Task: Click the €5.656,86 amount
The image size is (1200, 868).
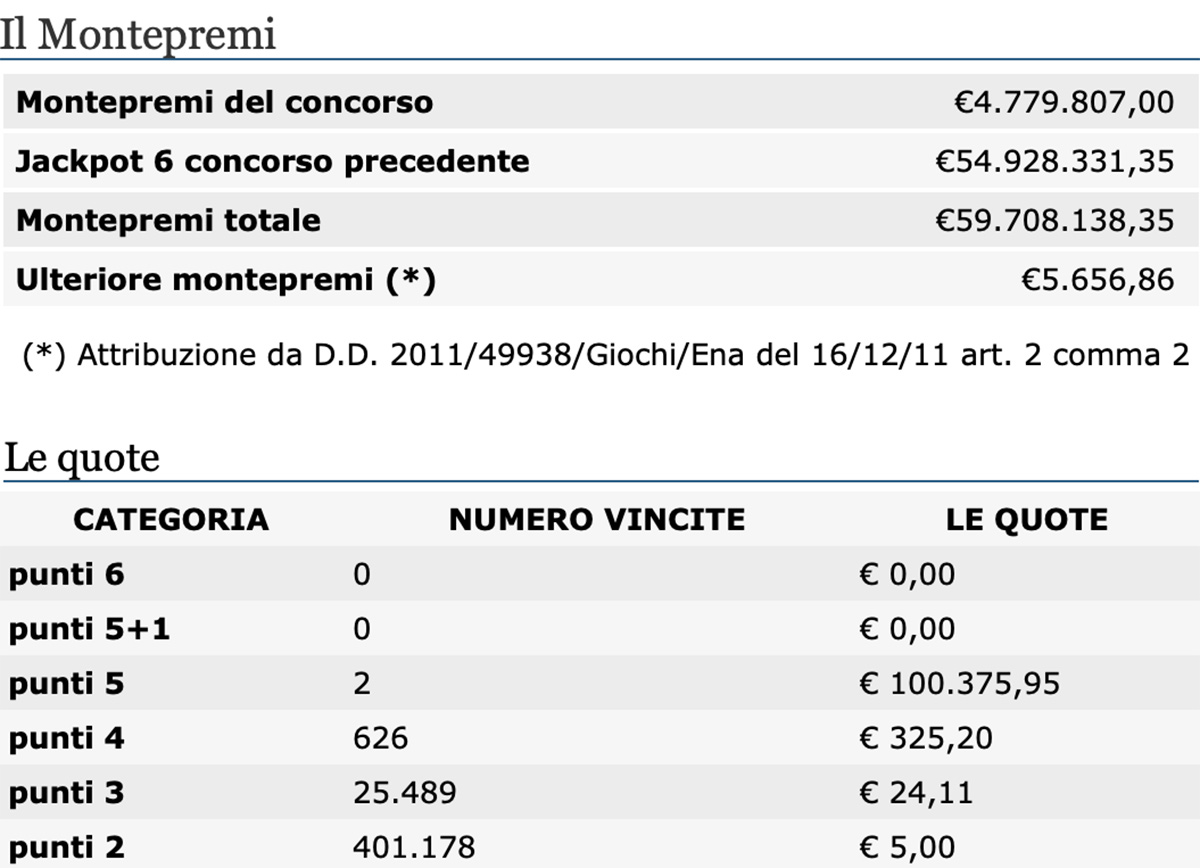Action: click(1097, 279)
